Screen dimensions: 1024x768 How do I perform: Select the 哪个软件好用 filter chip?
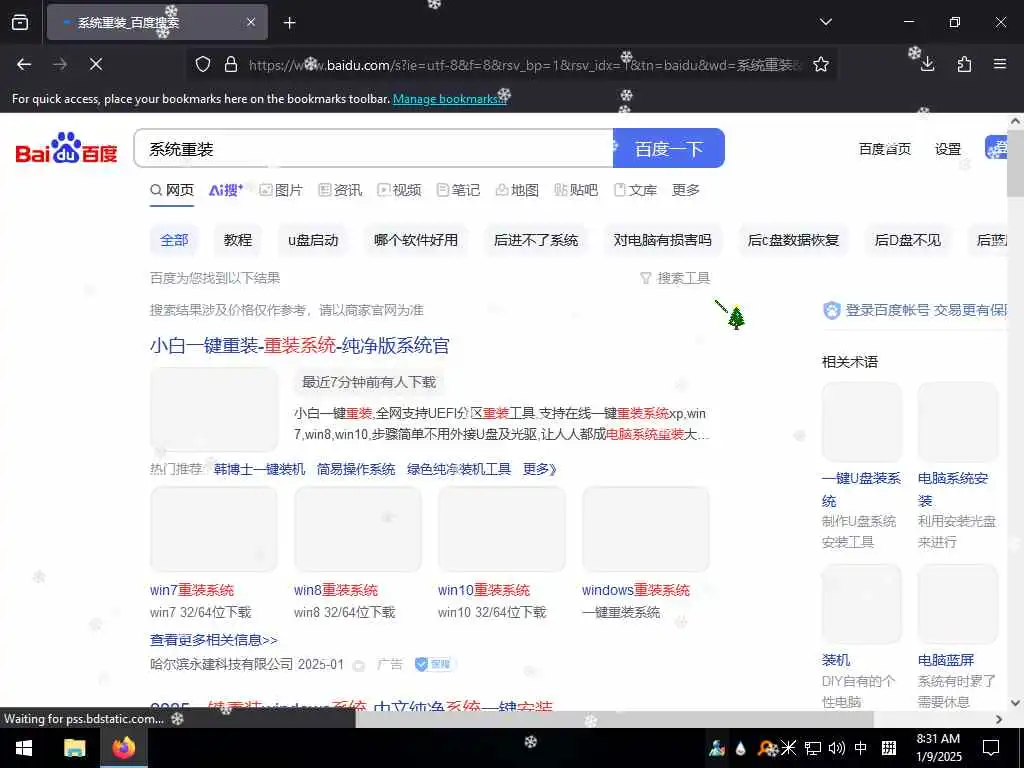416,240
